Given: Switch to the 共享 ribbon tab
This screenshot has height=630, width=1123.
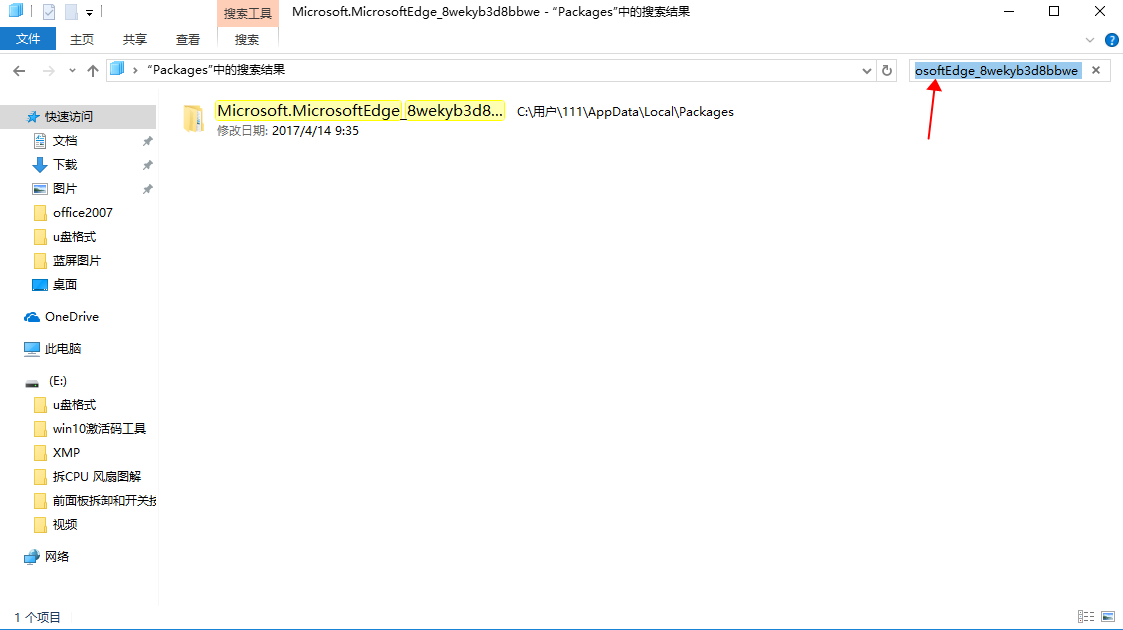Looking at the screenshot, I should click(135, 39).
